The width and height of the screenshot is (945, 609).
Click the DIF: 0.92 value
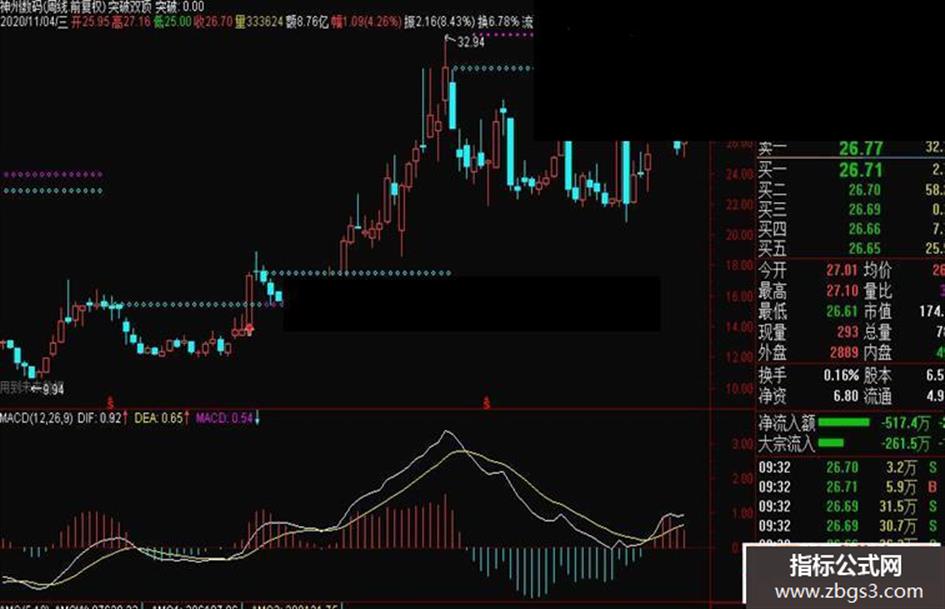tap(99, 418)
